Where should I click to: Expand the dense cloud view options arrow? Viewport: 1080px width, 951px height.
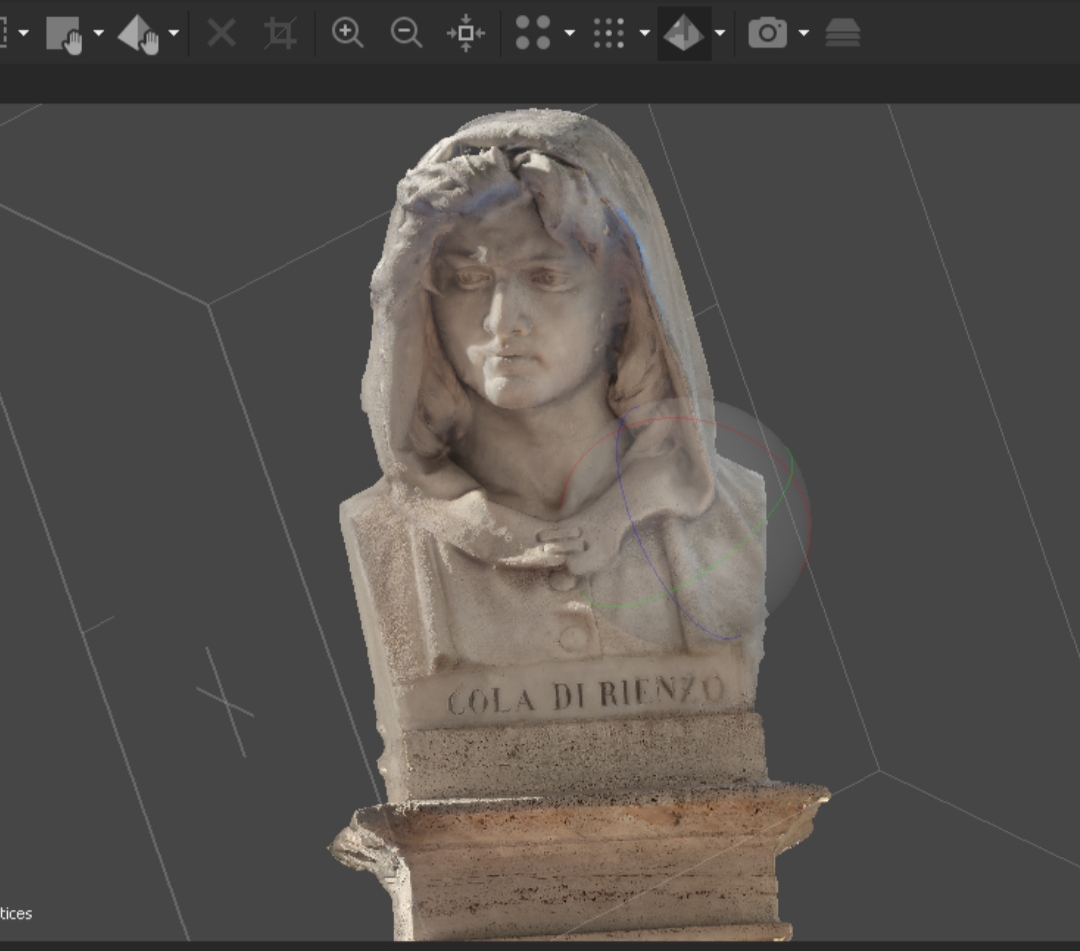(x=645, y=33)
